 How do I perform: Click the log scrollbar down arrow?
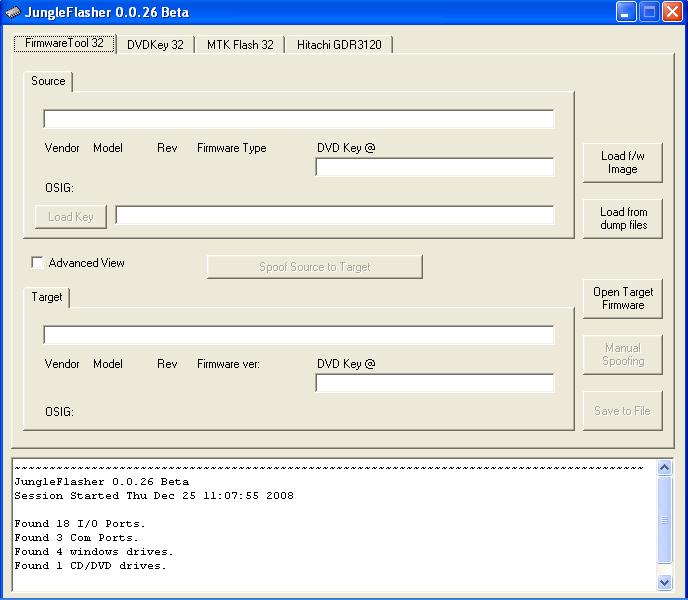pyautogui.click(x=664, y=582)
